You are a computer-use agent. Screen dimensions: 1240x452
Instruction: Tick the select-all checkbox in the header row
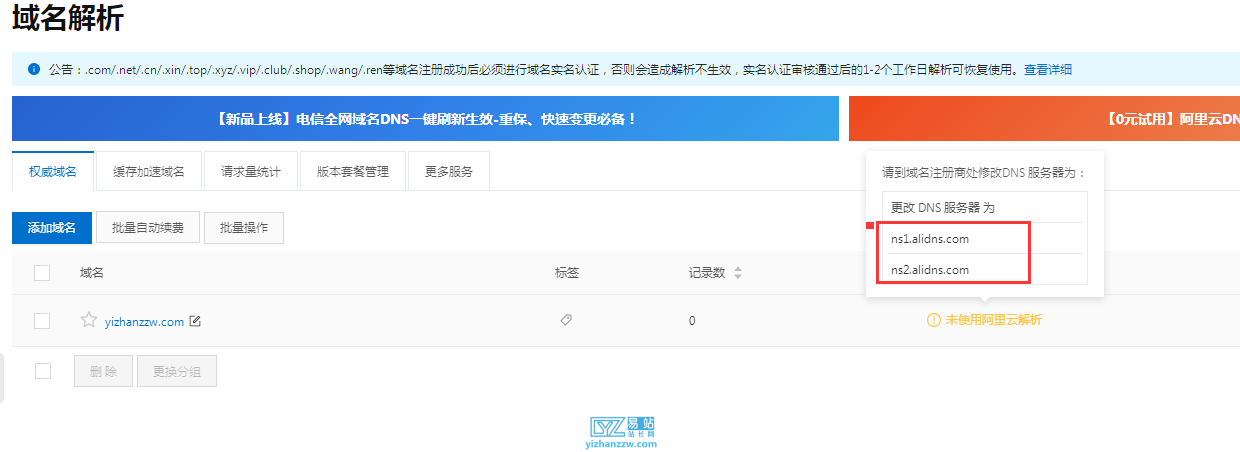point(42,272)
